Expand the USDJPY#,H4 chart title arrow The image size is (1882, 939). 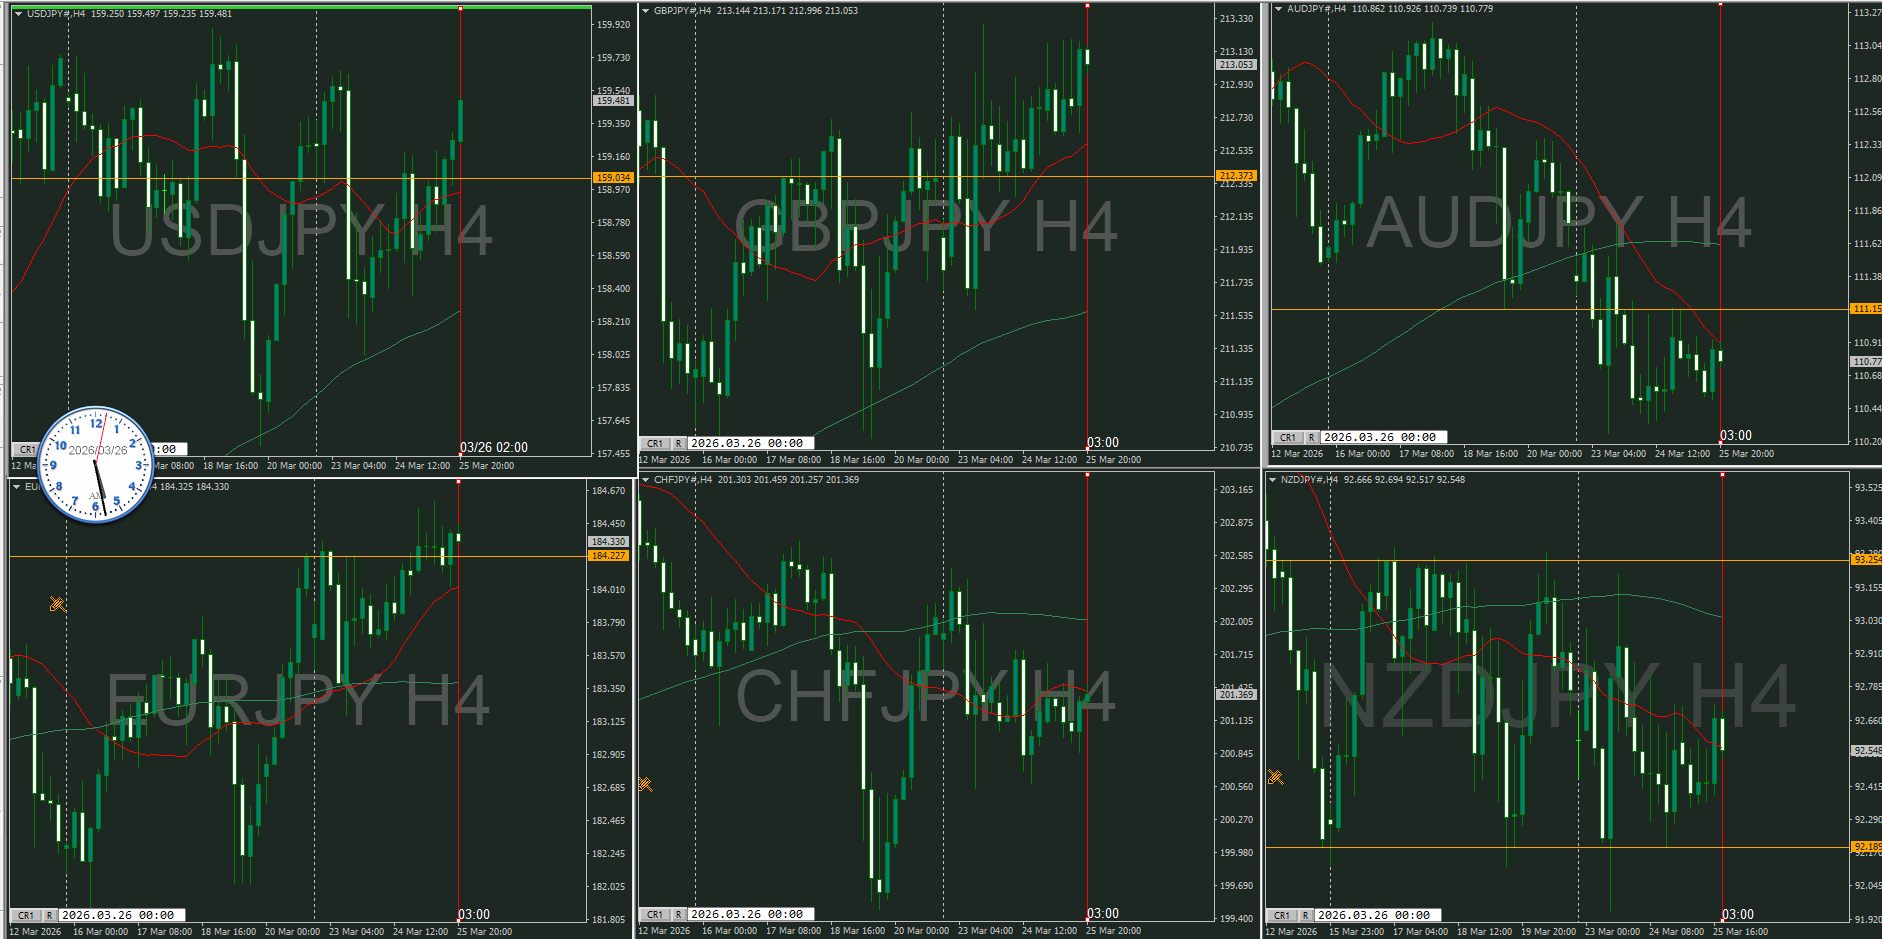click(18, 14)
